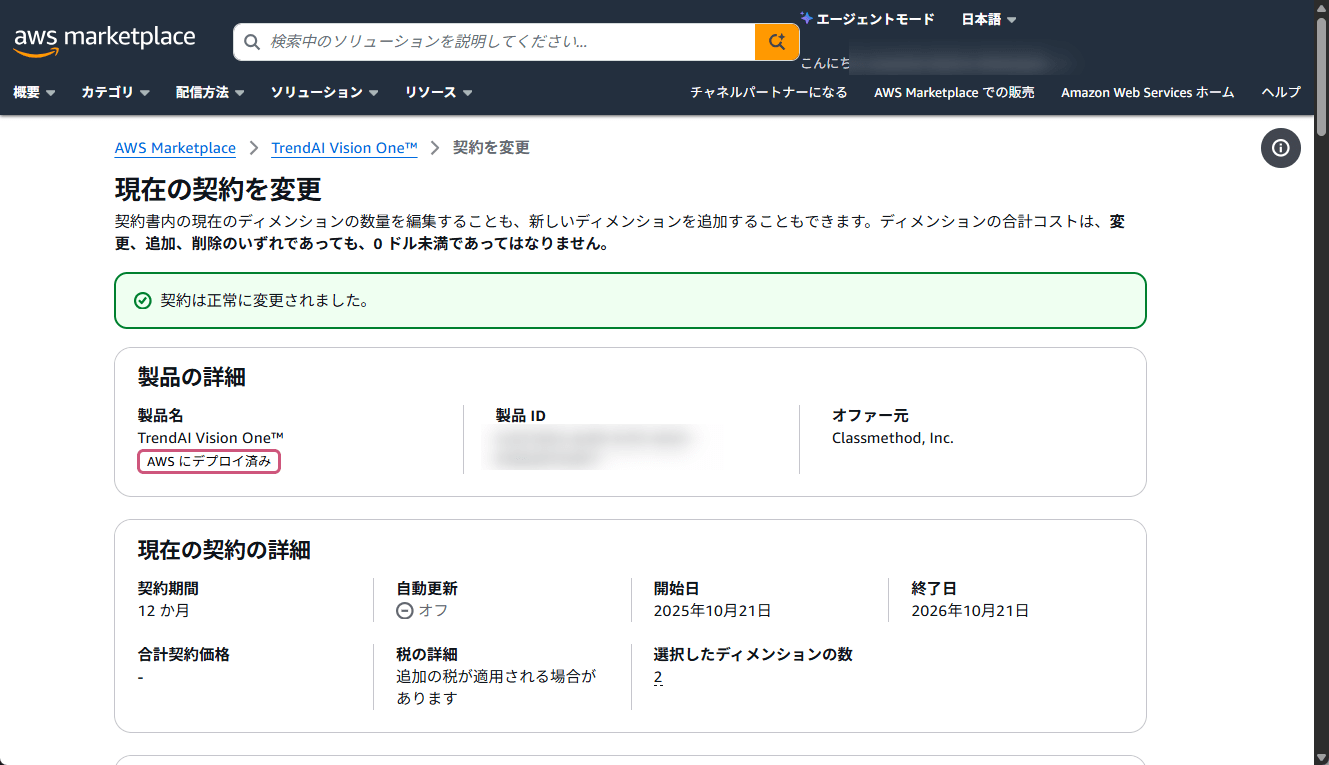Go to Amazon Web Services ホーム
The image size is (1329, 765).
pyautogui.click(x=1147, y=92)
